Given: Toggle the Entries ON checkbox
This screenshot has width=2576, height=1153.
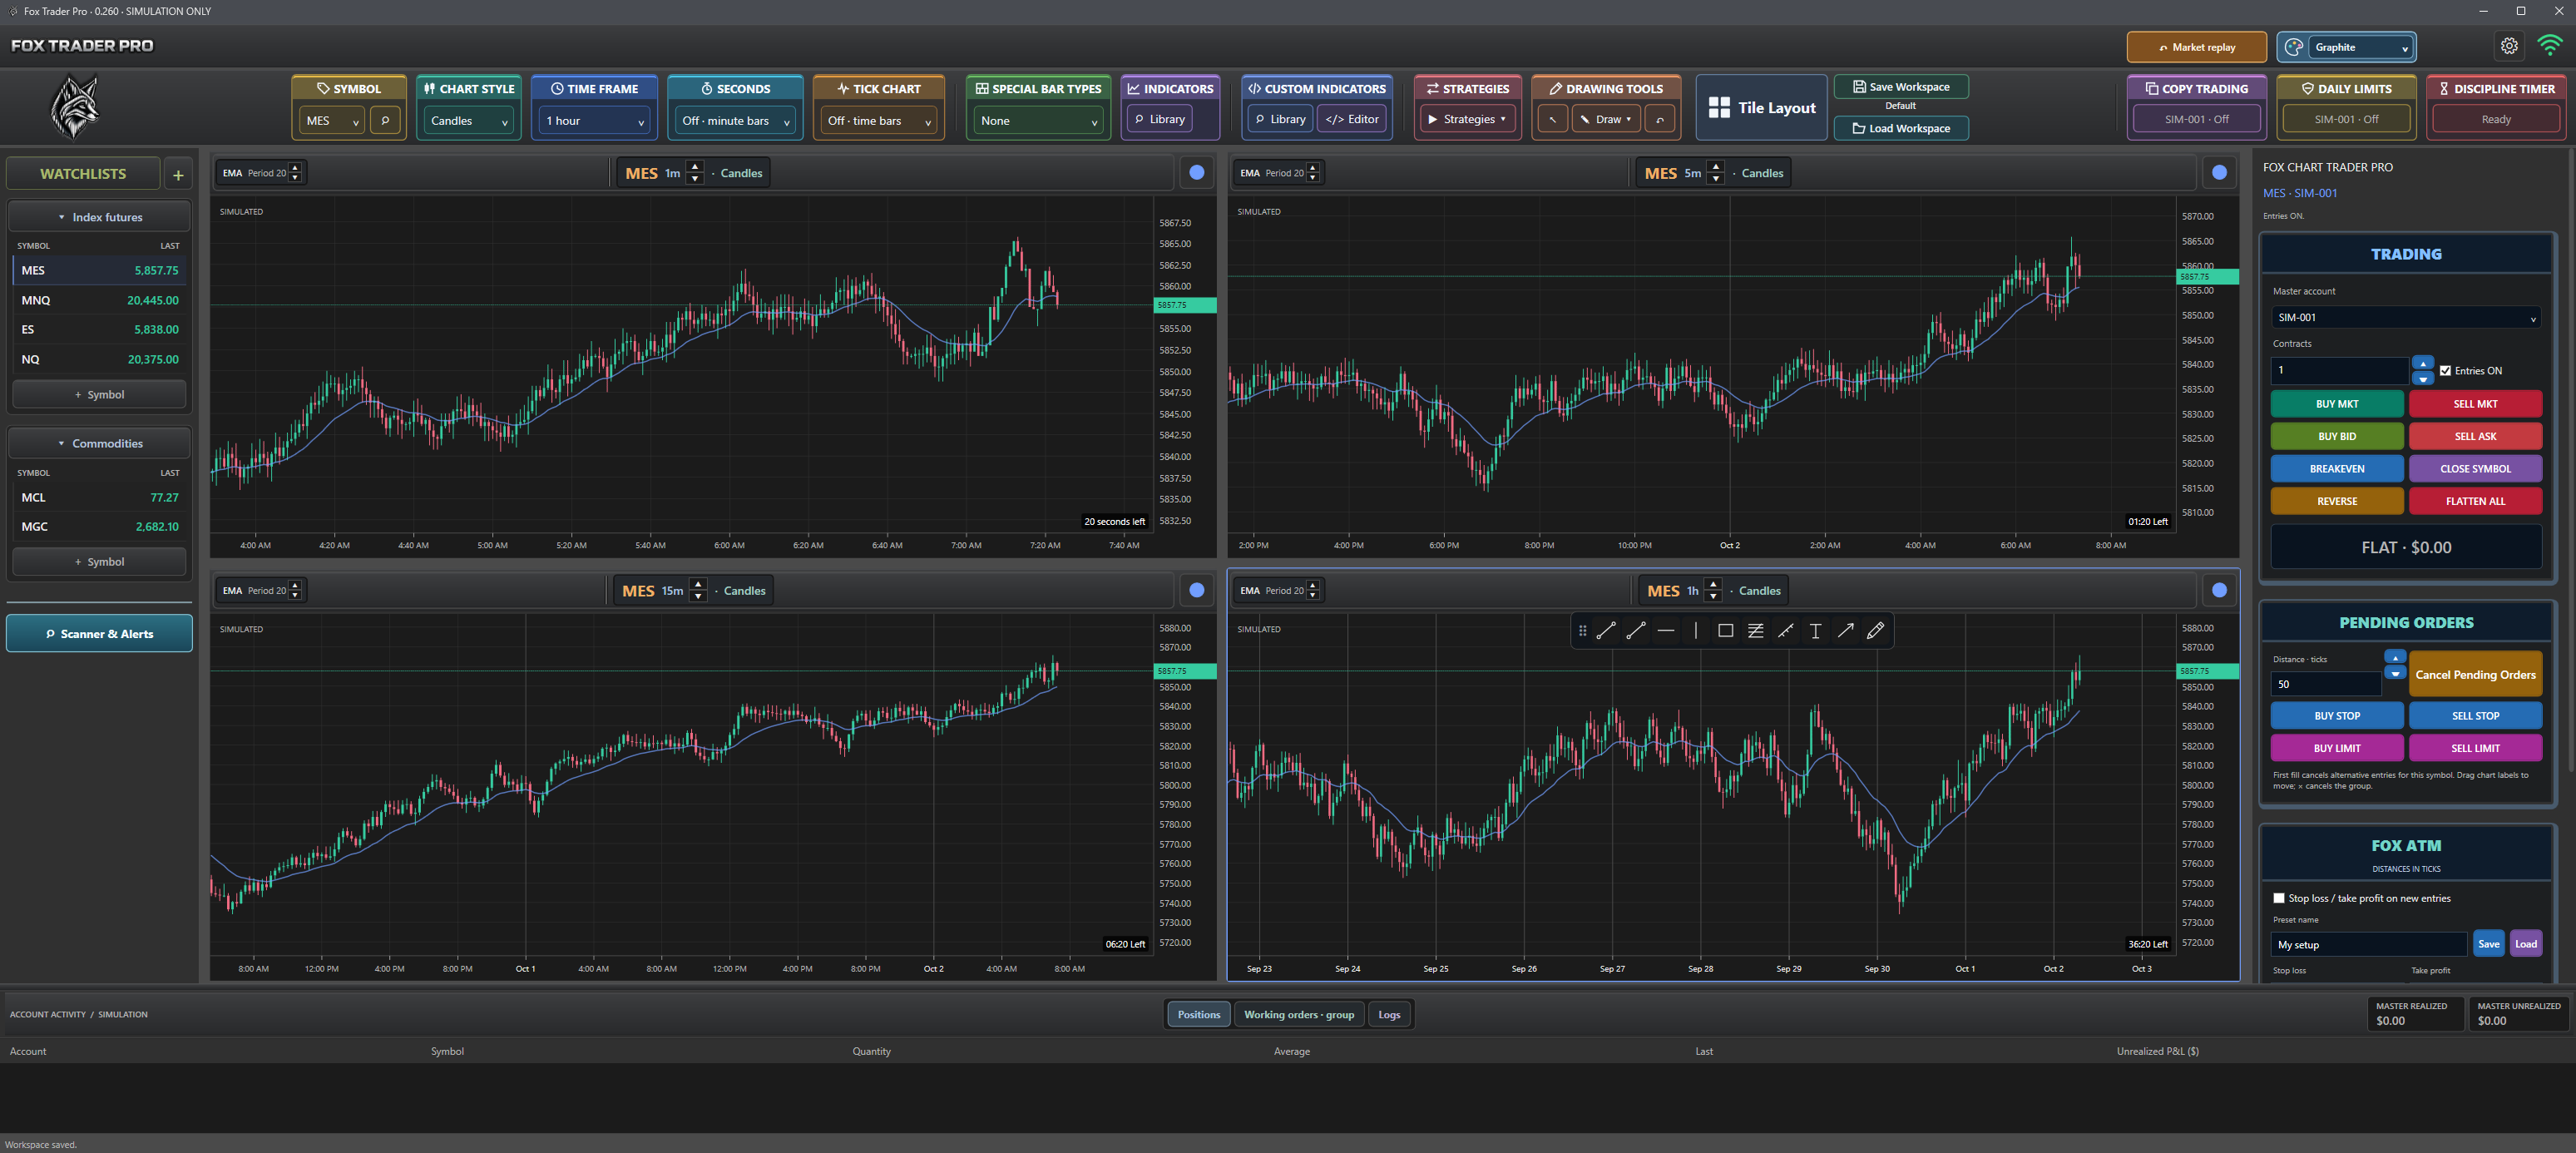Looking at the screenshot, I should click(x=2445, y=371).
